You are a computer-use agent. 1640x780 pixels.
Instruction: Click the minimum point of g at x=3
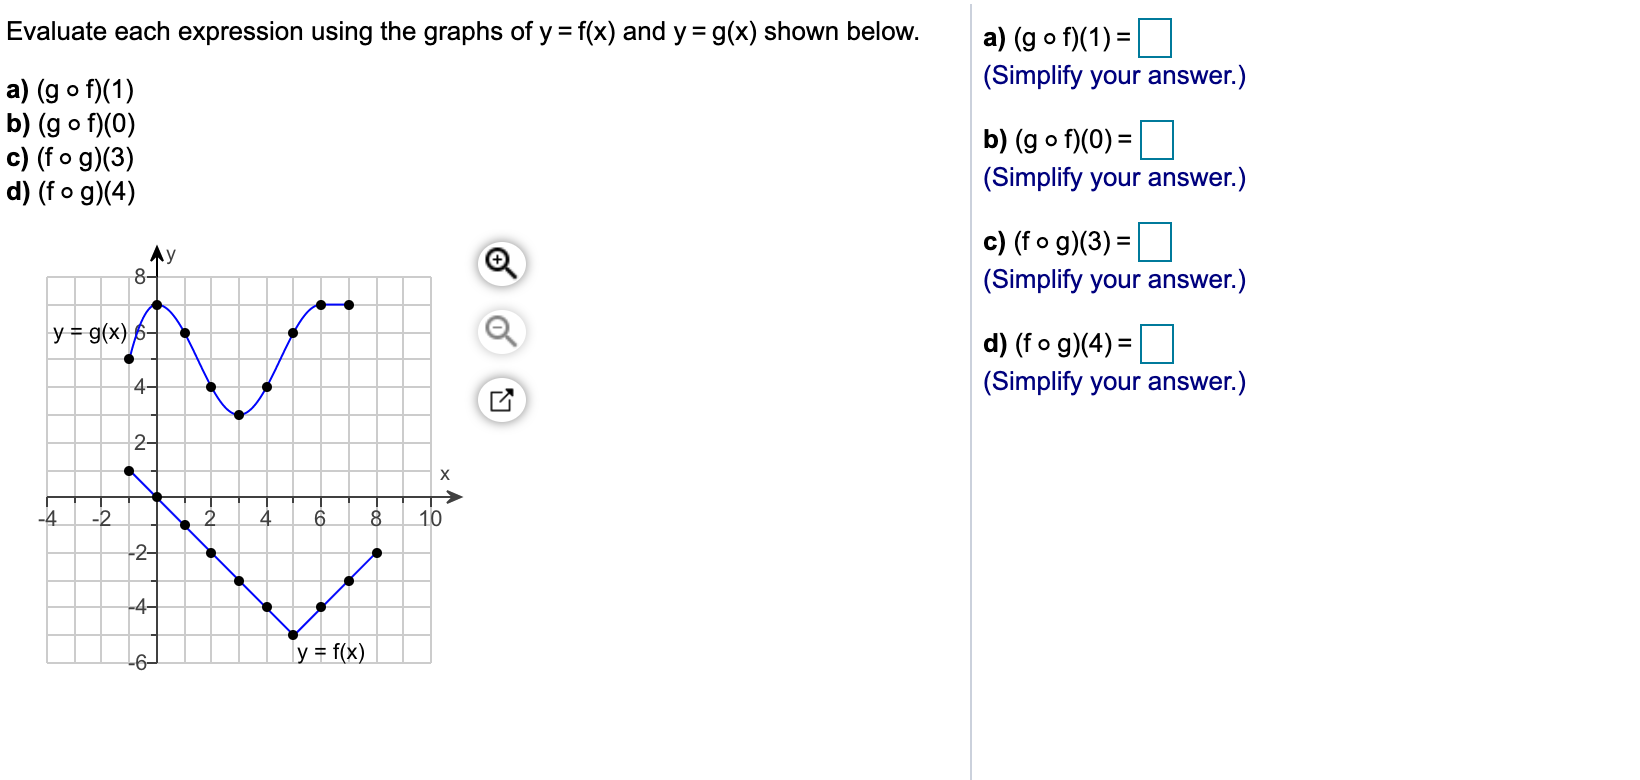pyautogui.click(x=239, y=414)
